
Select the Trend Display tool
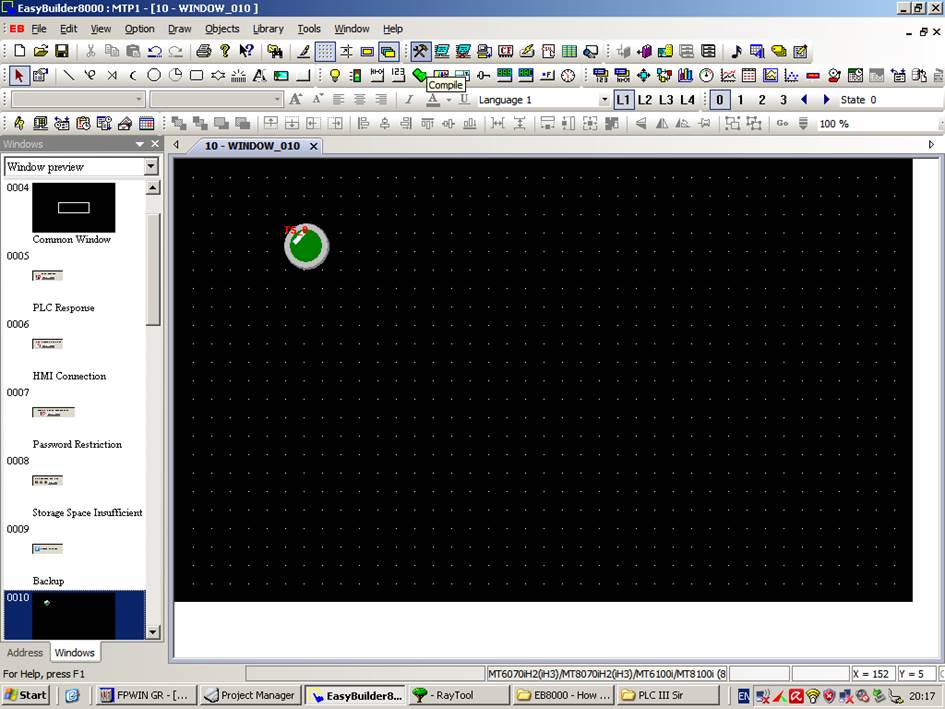point(729,75)
